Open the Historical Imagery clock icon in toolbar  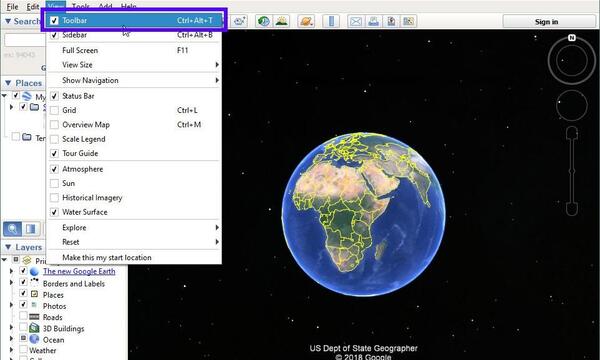click(263, 21)
